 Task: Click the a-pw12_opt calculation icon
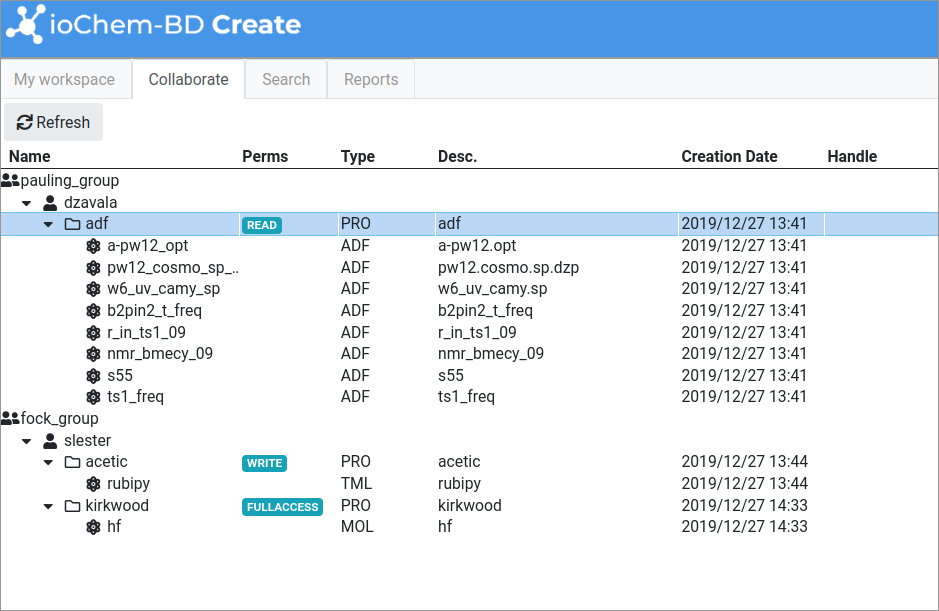click(93, 246)
